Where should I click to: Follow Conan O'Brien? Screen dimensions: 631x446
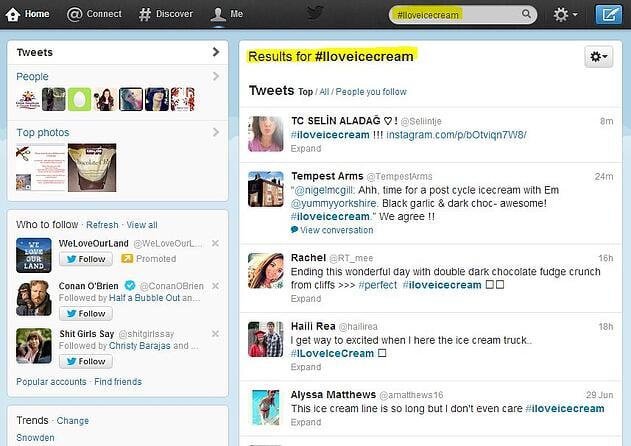(x=86, y=314)
